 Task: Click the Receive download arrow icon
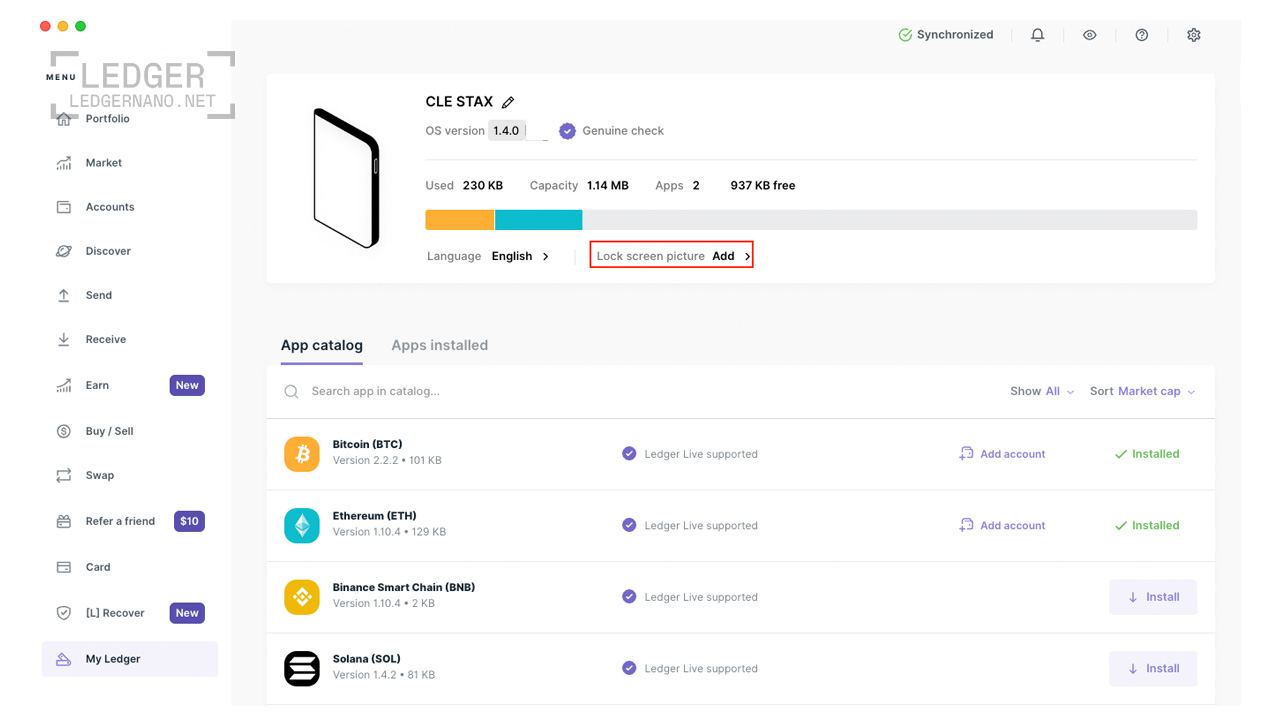[64, 339]
